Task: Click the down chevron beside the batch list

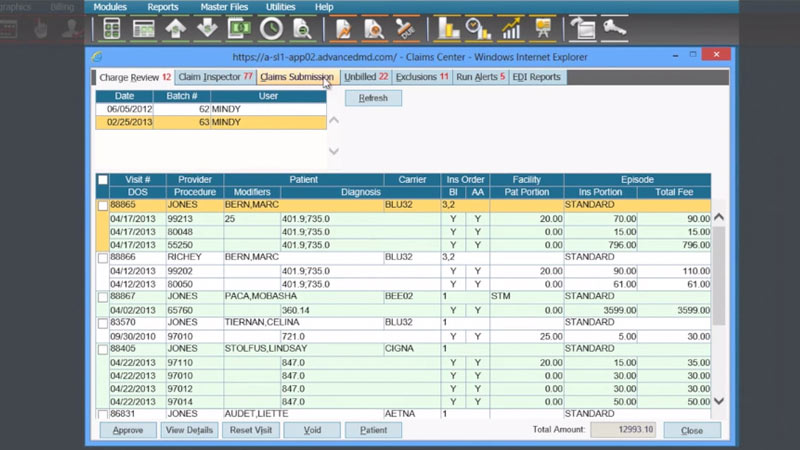Action: coord(334,151)
